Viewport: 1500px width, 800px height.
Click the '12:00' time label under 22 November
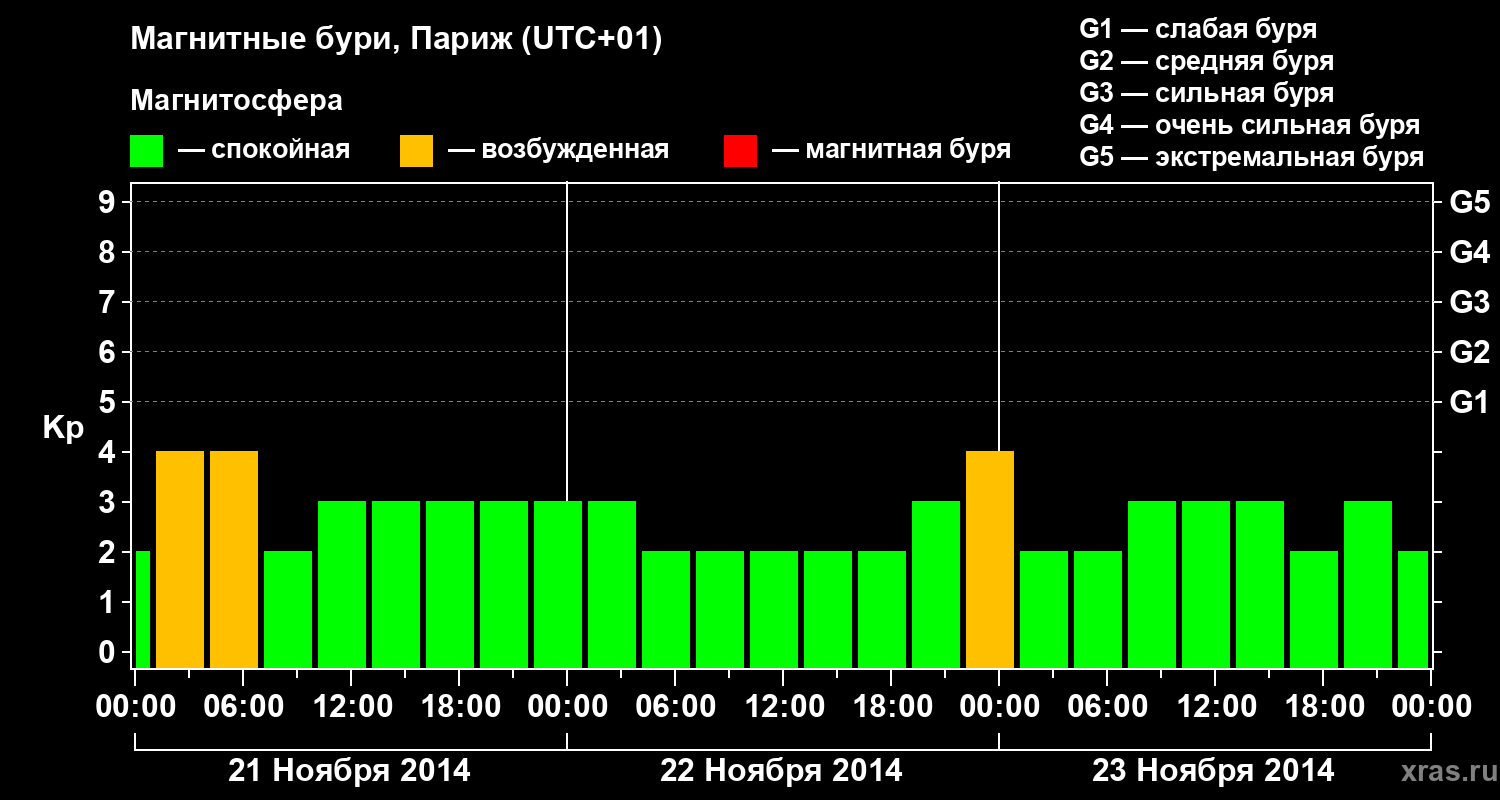783,707
